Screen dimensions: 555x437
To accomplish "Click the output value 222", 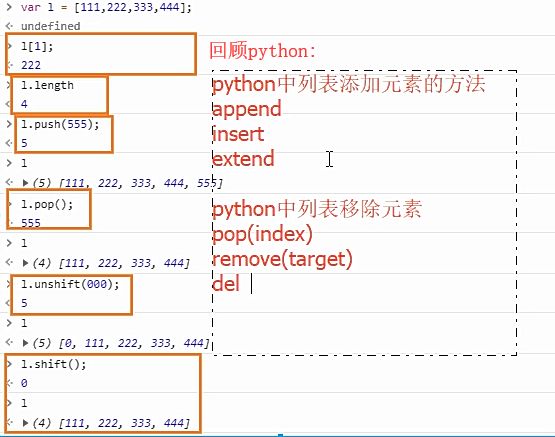I will coord(31,65).
